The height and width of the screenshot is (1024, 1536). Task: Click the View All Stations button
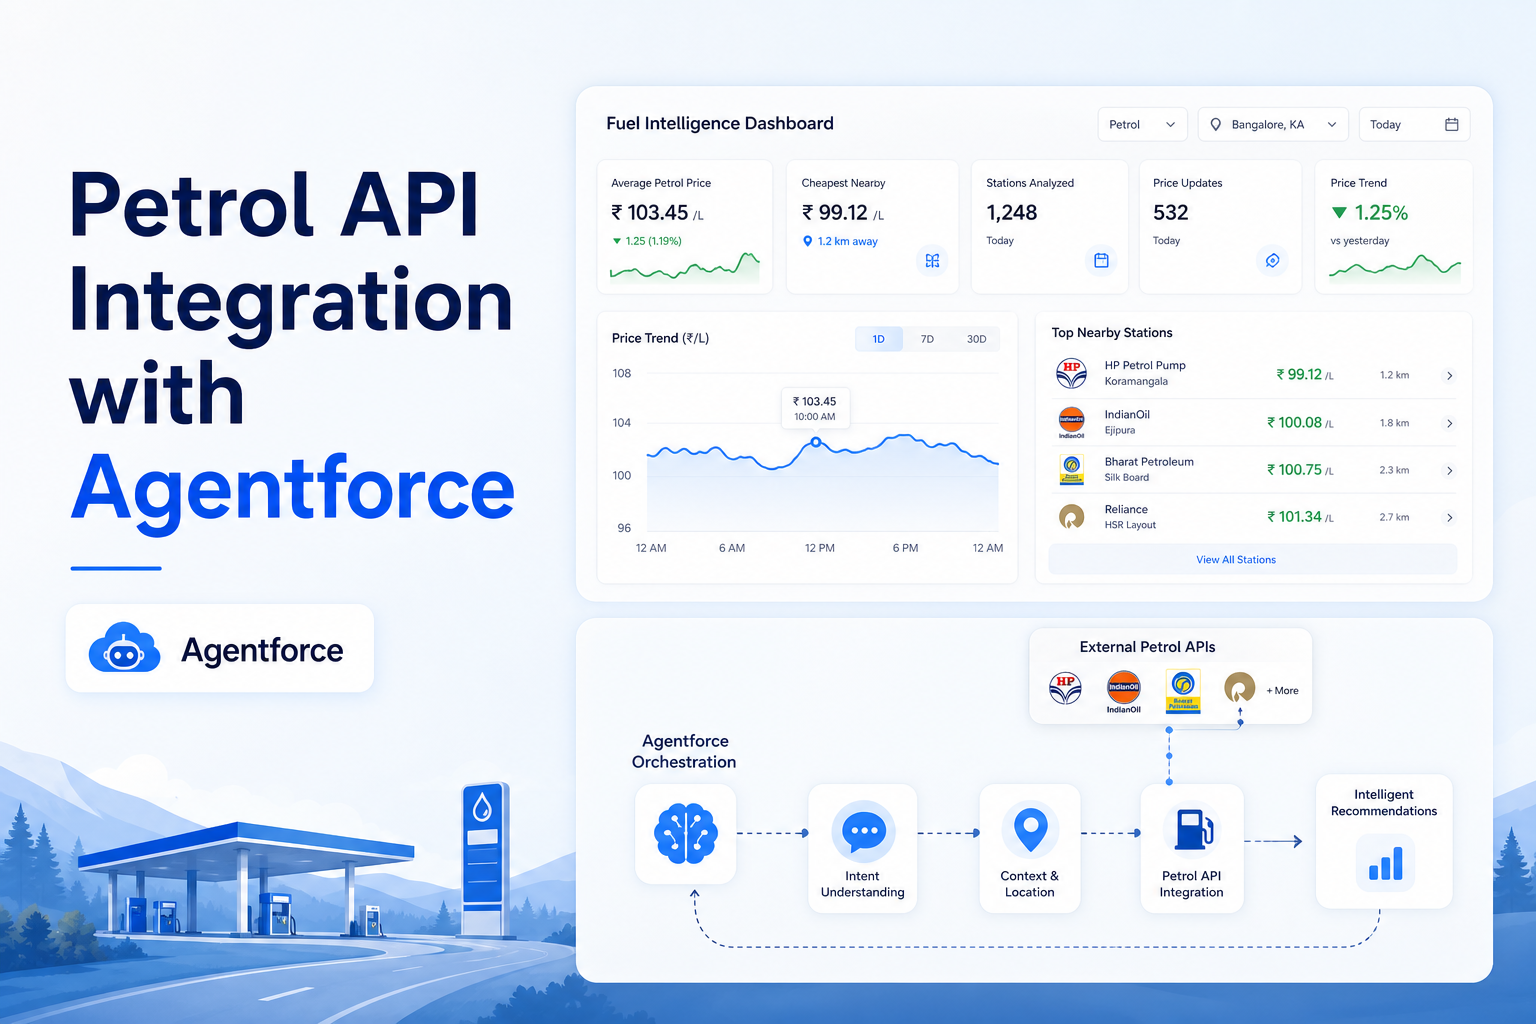pyautogui.click(x=1252, y=559)
